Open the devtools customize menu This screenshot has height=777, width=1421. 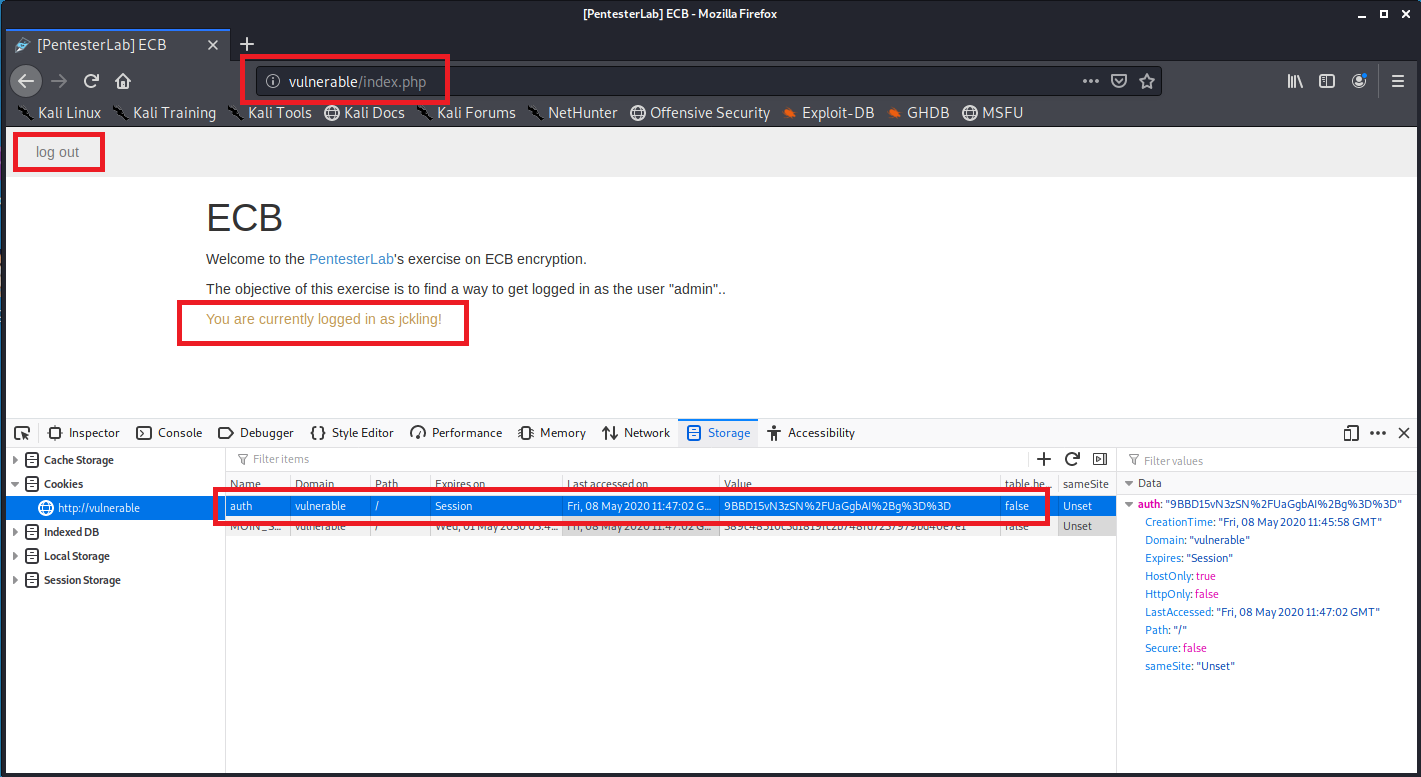1378,433
